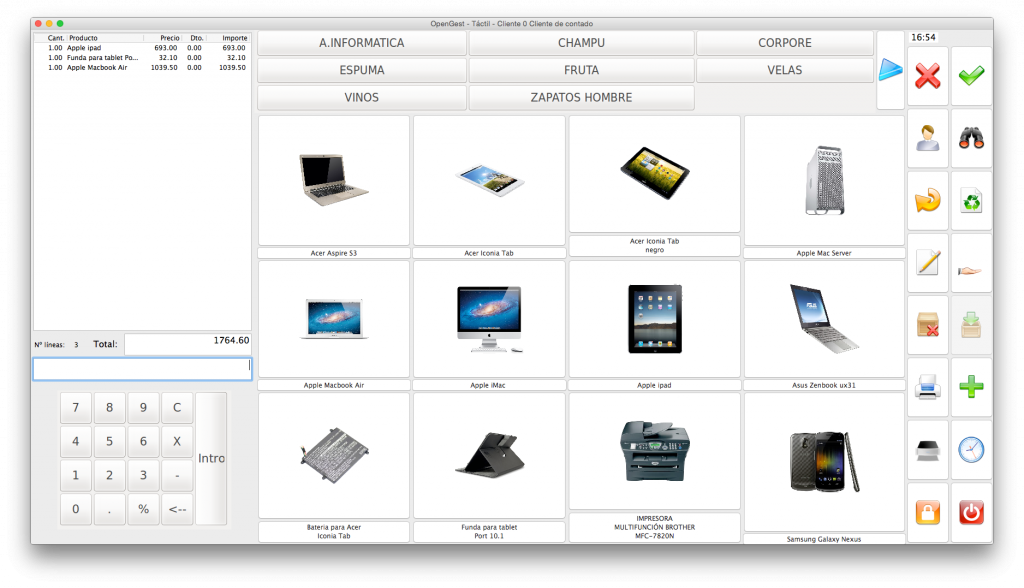Click the red X cancel icon

point(927,76)
